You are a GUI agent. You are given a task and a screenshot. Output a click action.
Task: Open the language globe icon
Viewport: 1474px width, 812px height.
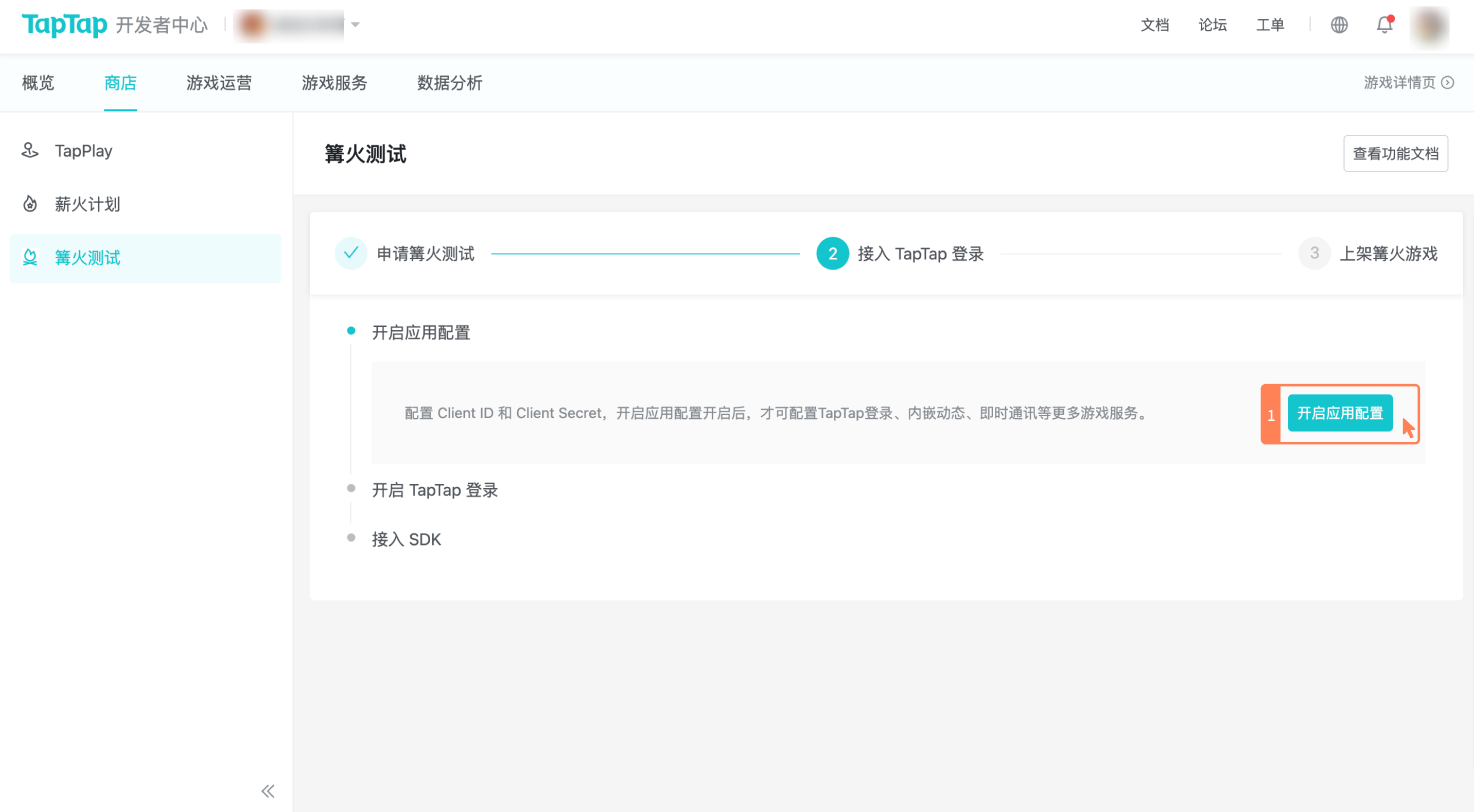coord(1339,25)
